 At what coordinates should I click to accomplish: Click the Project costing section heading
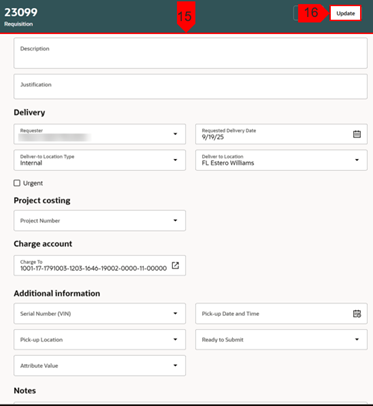(x=42, y=200)
